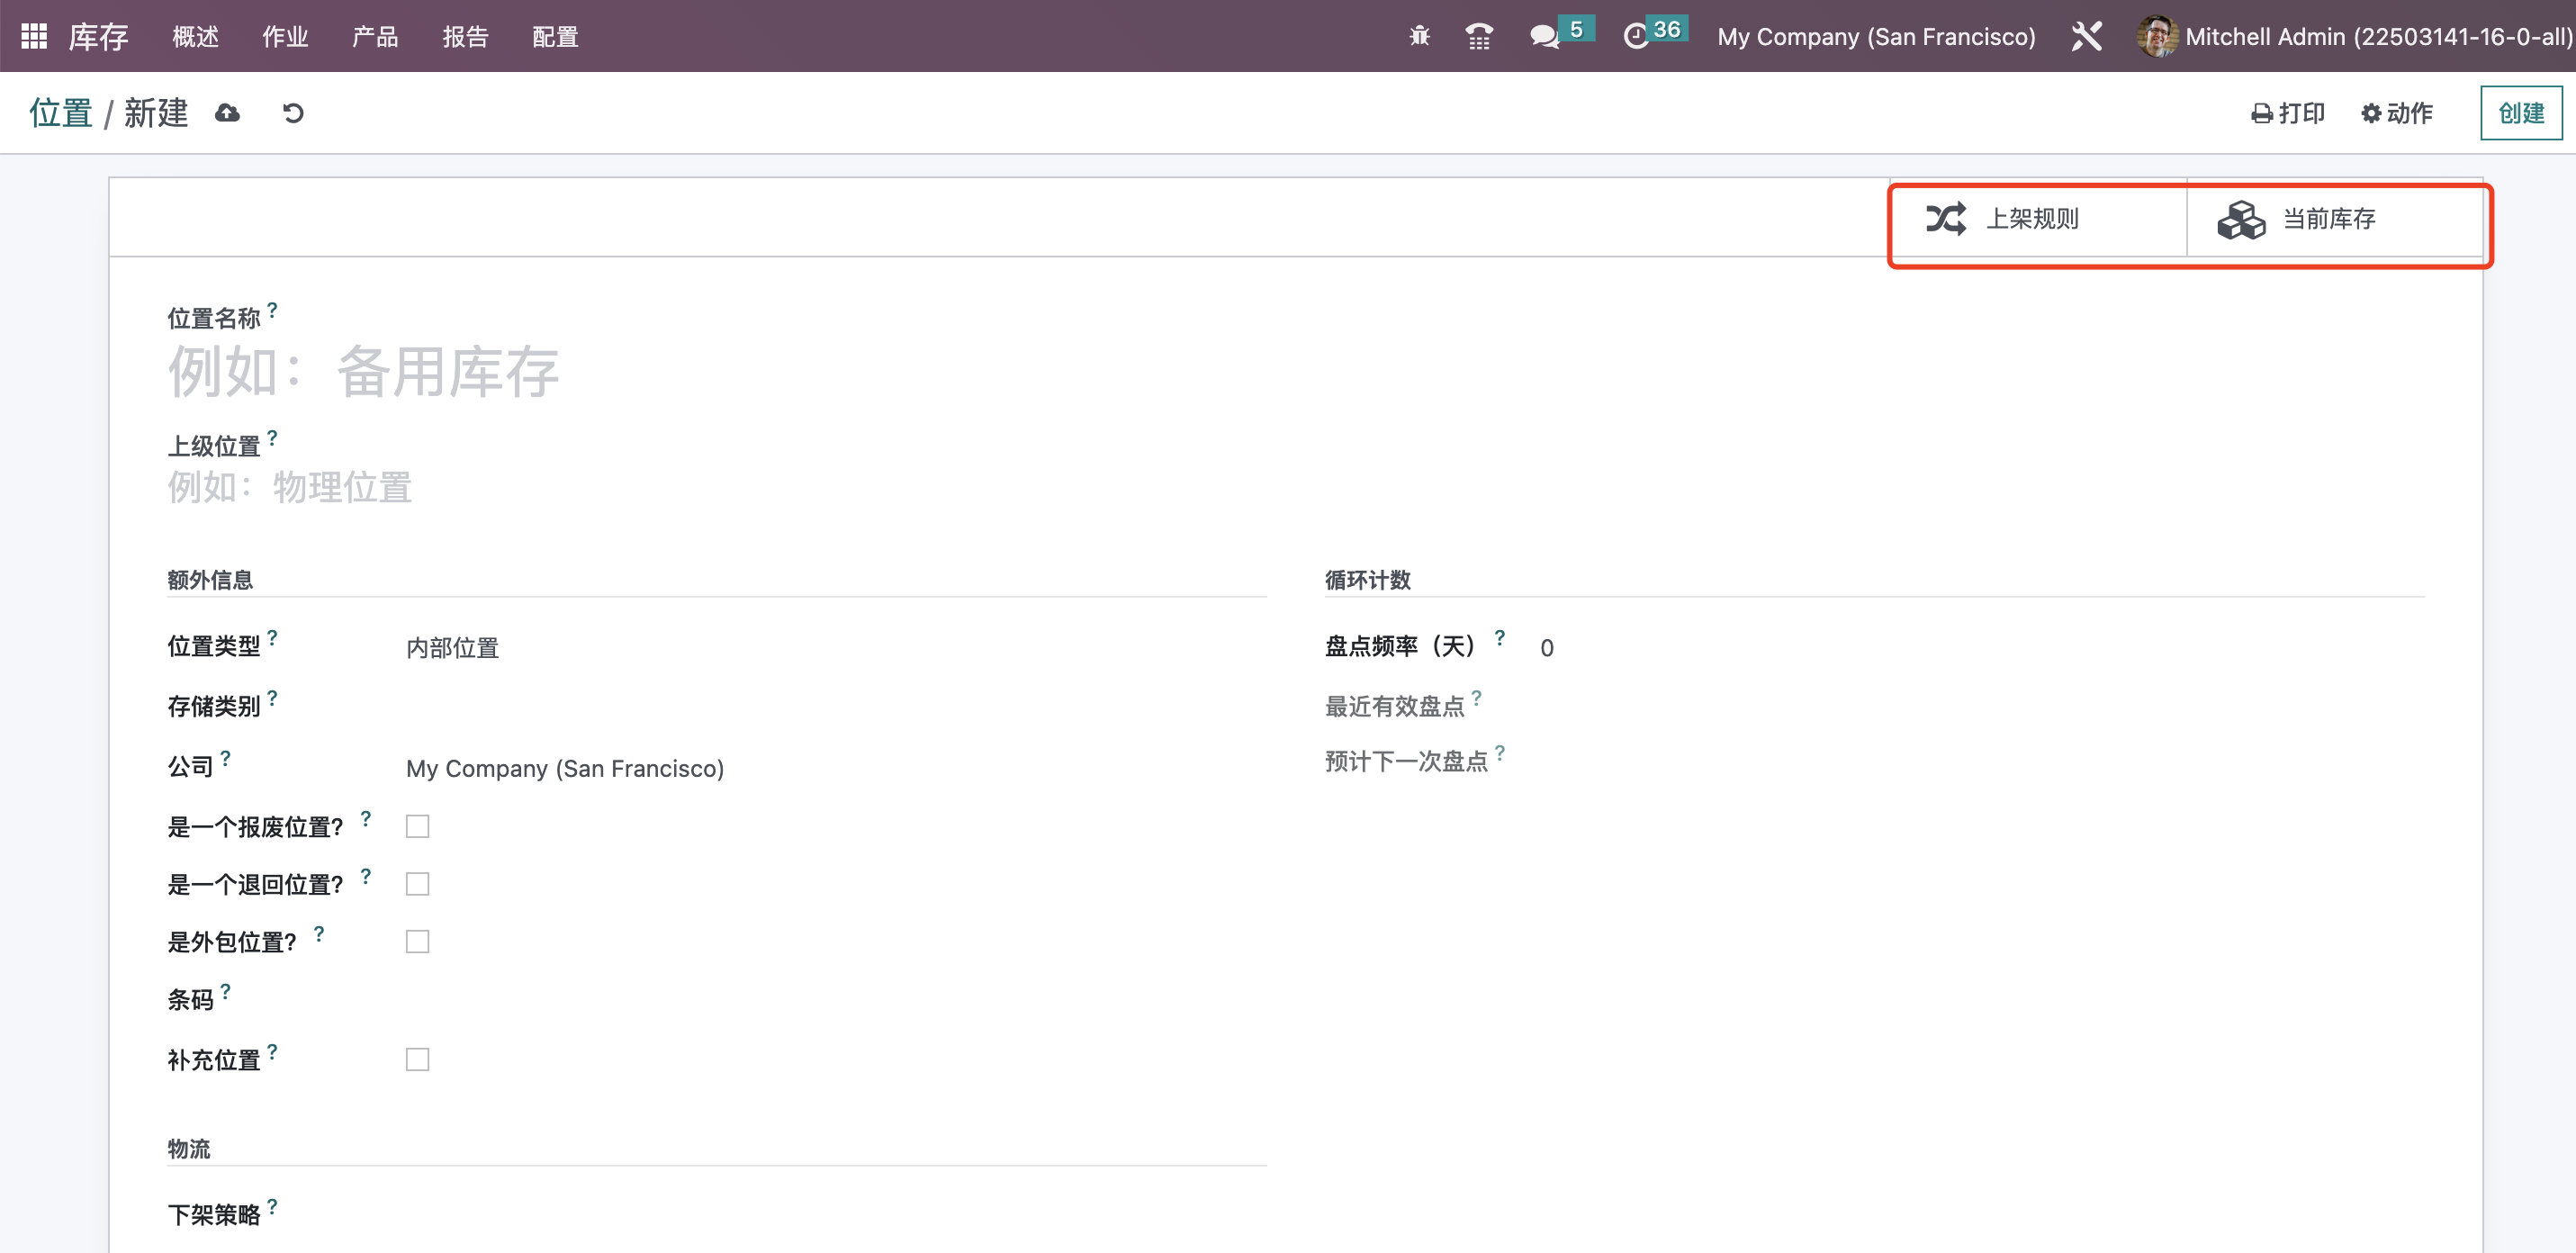Click the wrench tools icon
The height and width of the screenshot is (1253, 2576).
(2086, 37)
